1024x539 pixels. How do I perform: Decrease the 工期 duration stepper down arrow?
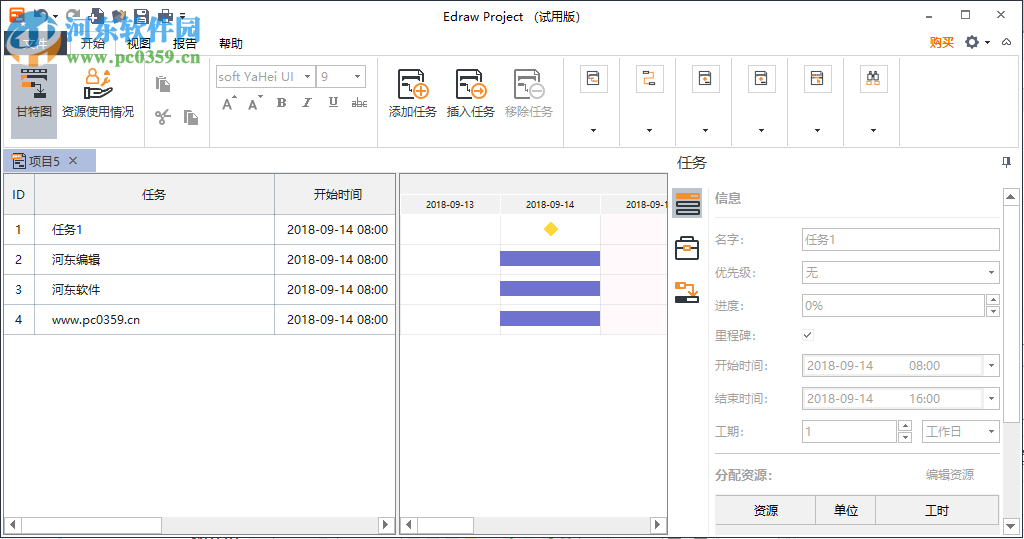pos(904,437)
